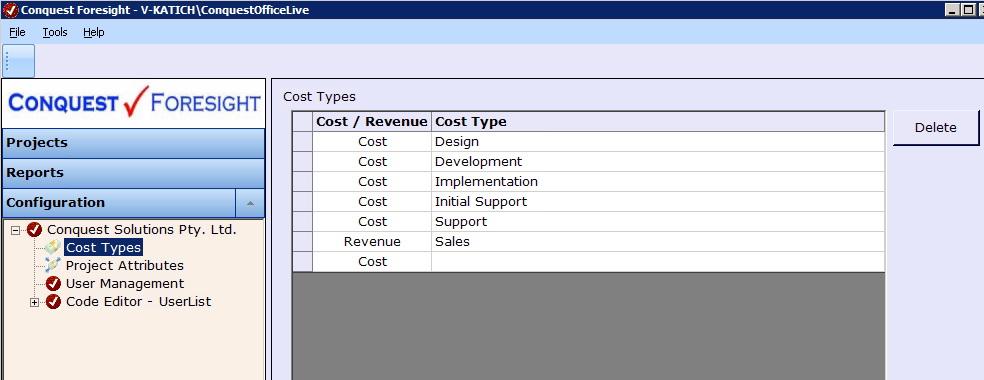The image size is (984, 380).
Task: Select row header of the Design row
Action: [302, 142]
